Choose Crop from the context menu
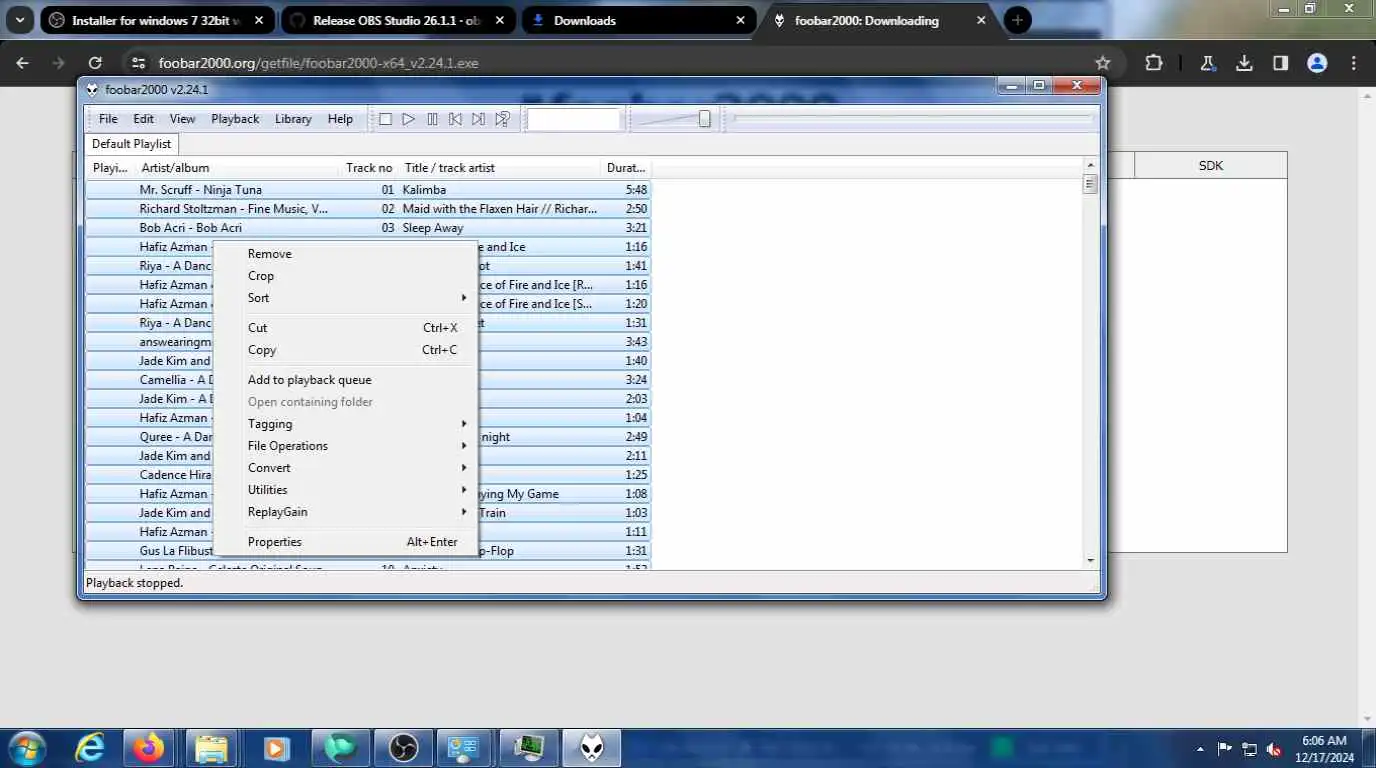The height and width of the screenshot is (768, 1376). [x=346, y=276]
